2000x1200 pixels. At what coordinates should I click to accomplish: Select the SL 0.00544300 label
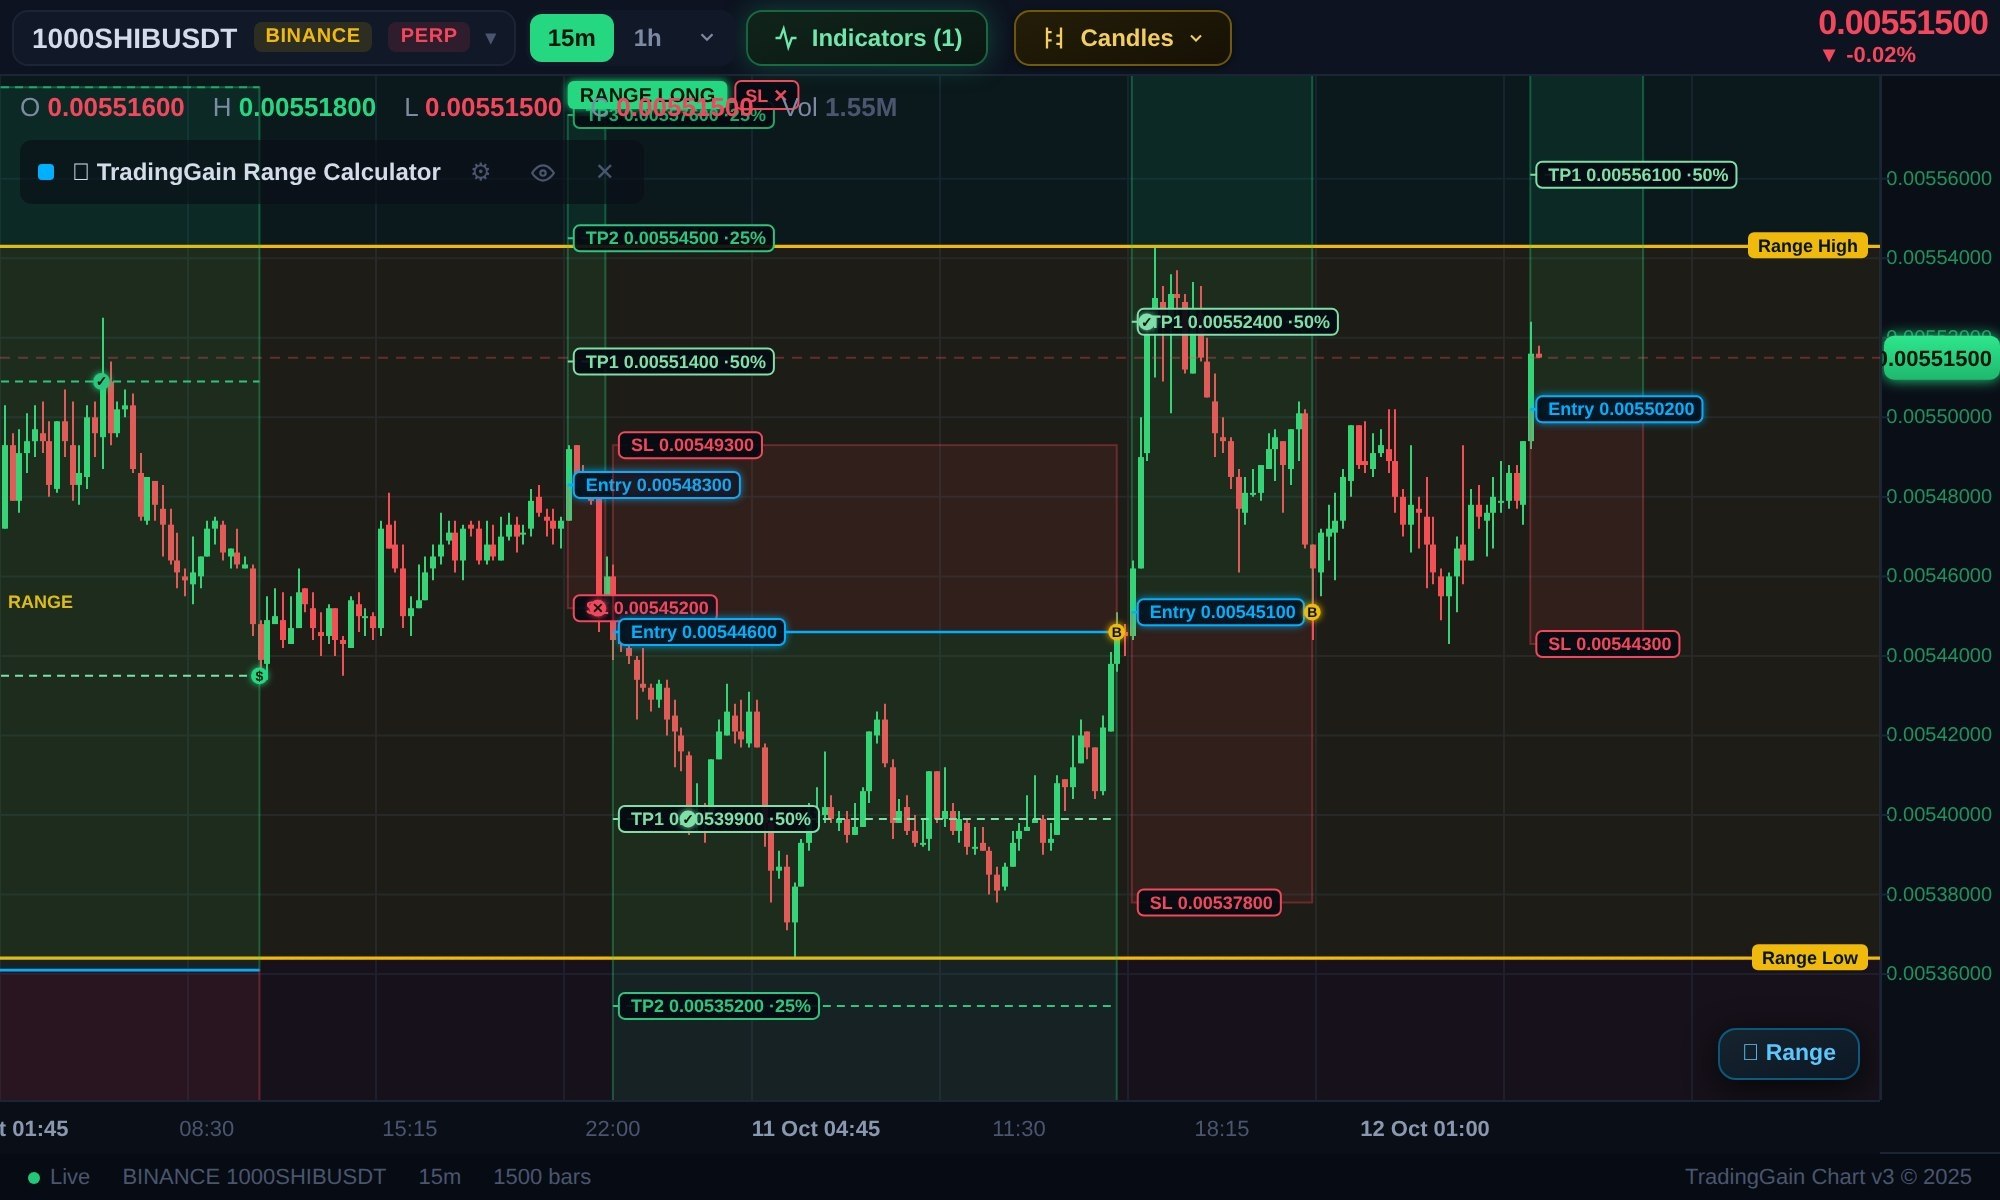(x=1608, y=644)
